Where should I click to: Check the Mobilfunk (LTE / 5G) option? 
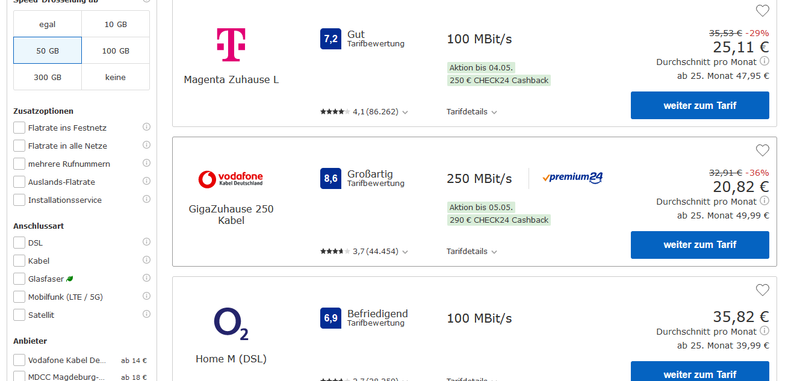click(x=19, y=297)
